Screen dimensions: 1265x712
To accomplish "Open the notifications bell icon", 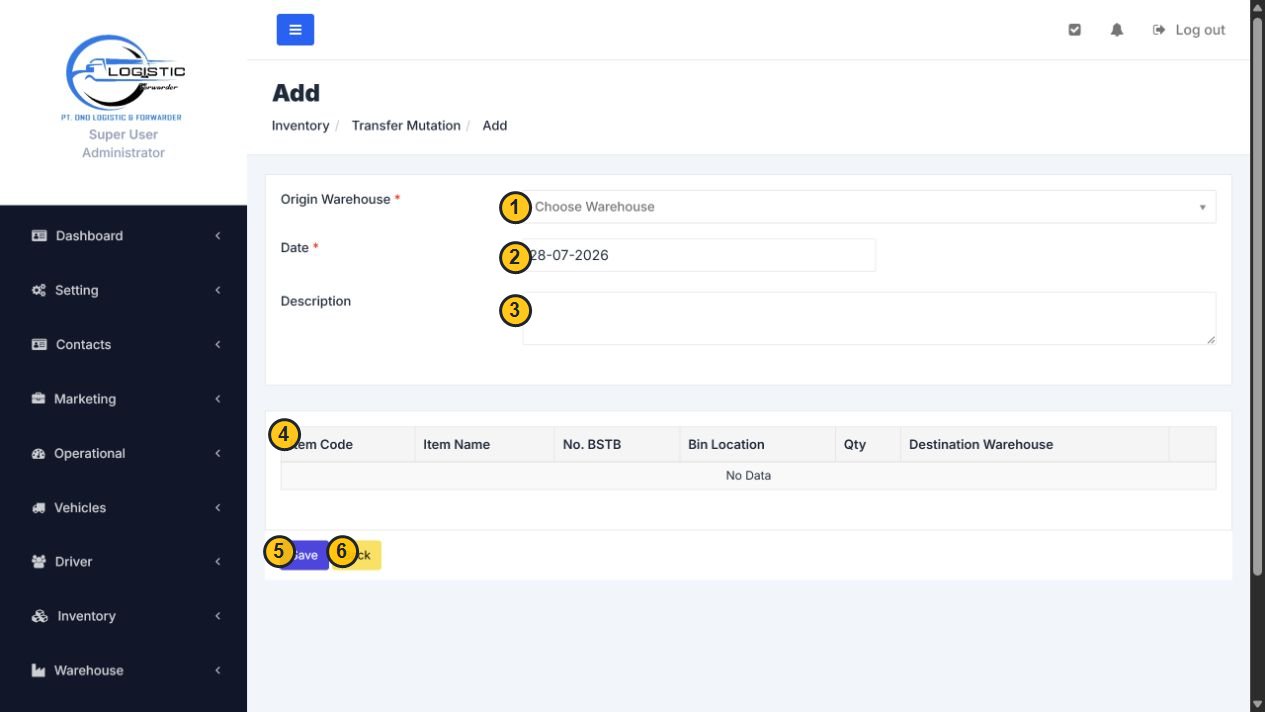I will click(x=1117, y=30).
